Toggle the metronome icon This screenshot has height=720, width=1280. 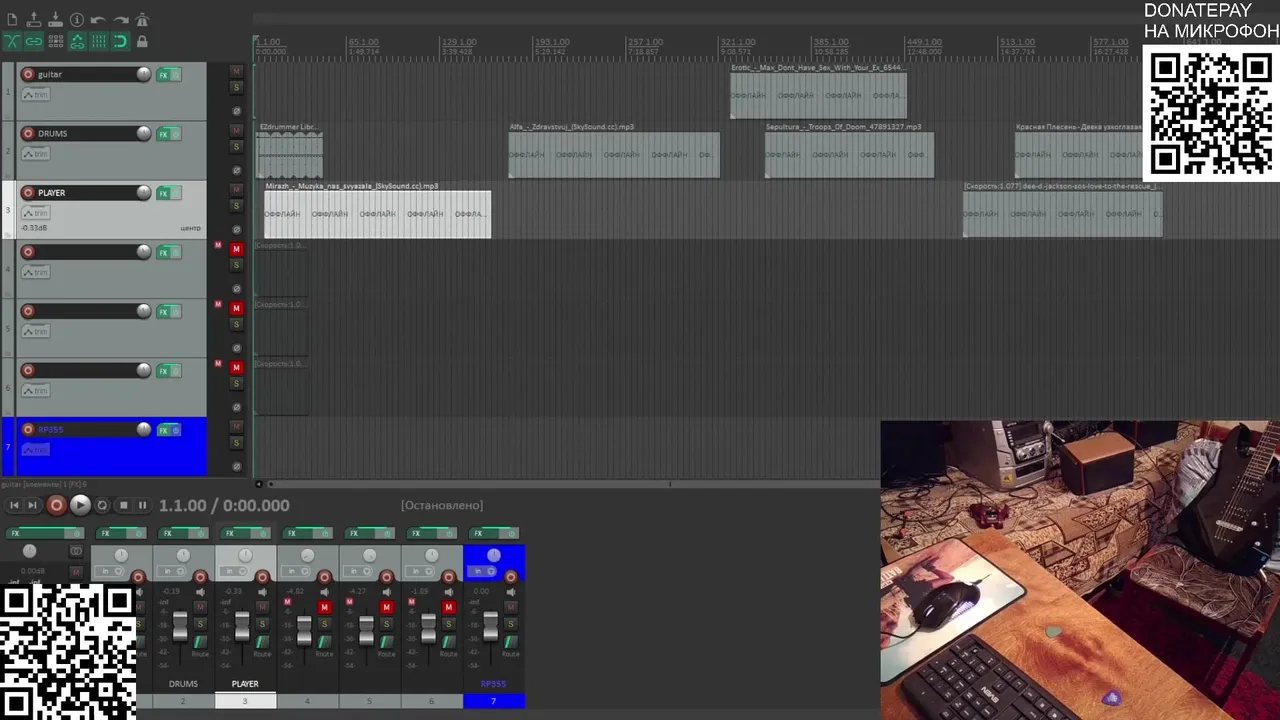pos(142,19)
